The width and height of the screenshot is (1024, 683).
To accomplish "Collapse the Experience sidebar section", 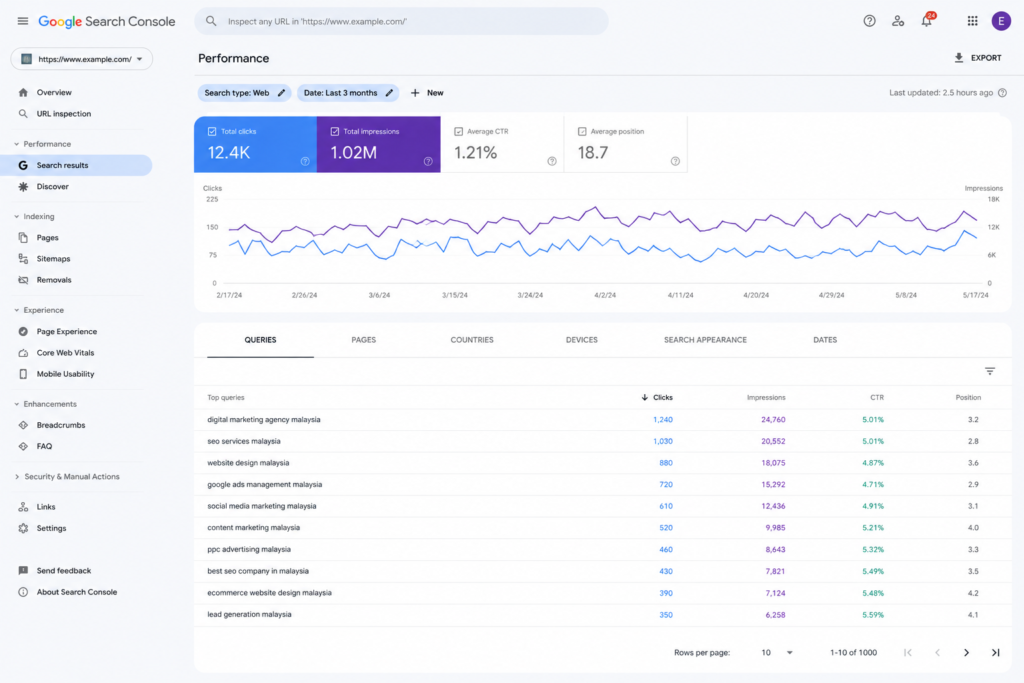I will click(17, 310).
